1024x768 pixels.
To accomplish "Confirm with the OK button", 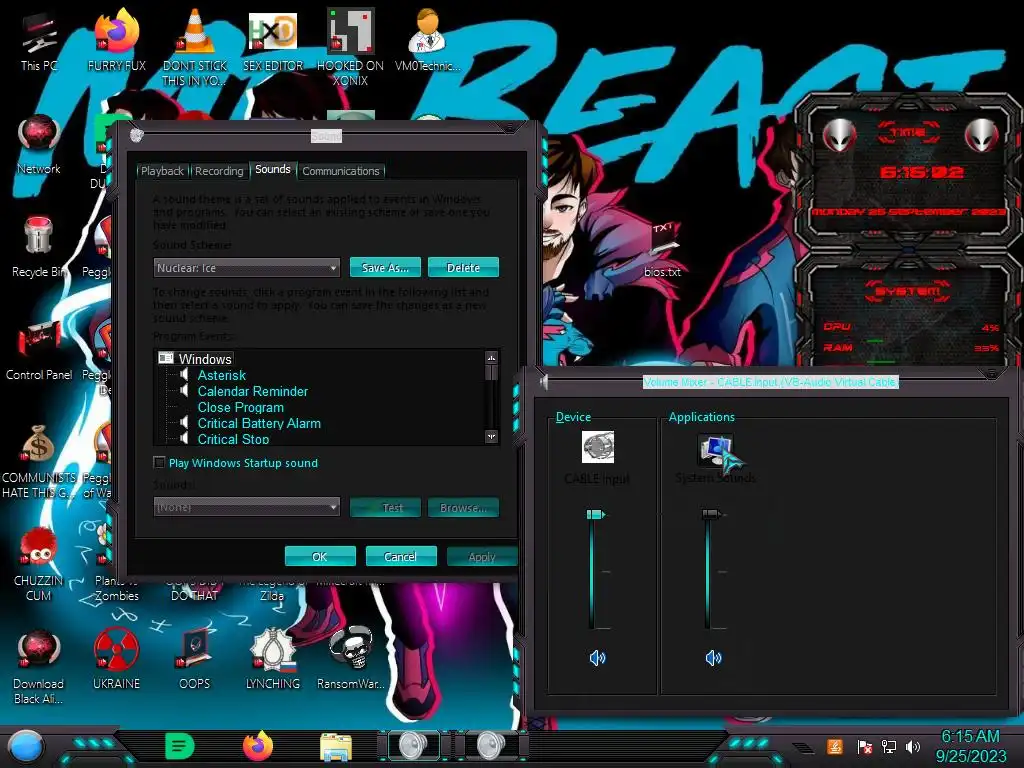I will coord(320,556).
